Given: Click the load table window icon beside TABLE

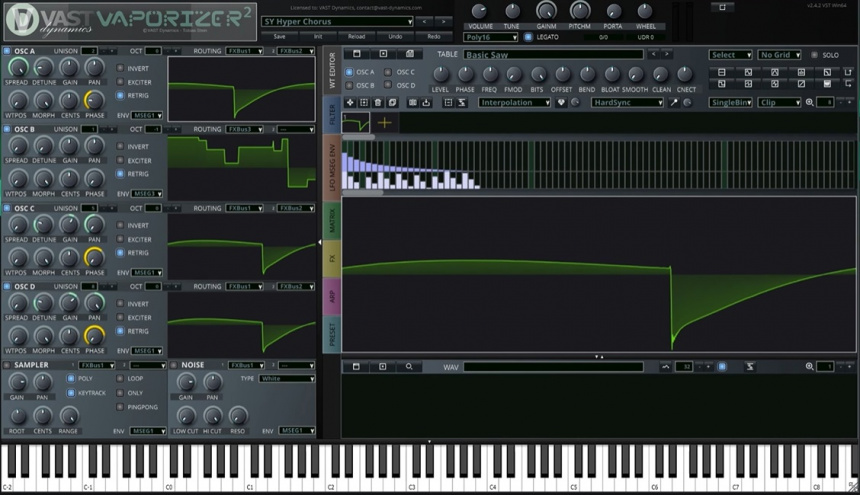Looking at the screenshot, I should [x=357, y=54].
